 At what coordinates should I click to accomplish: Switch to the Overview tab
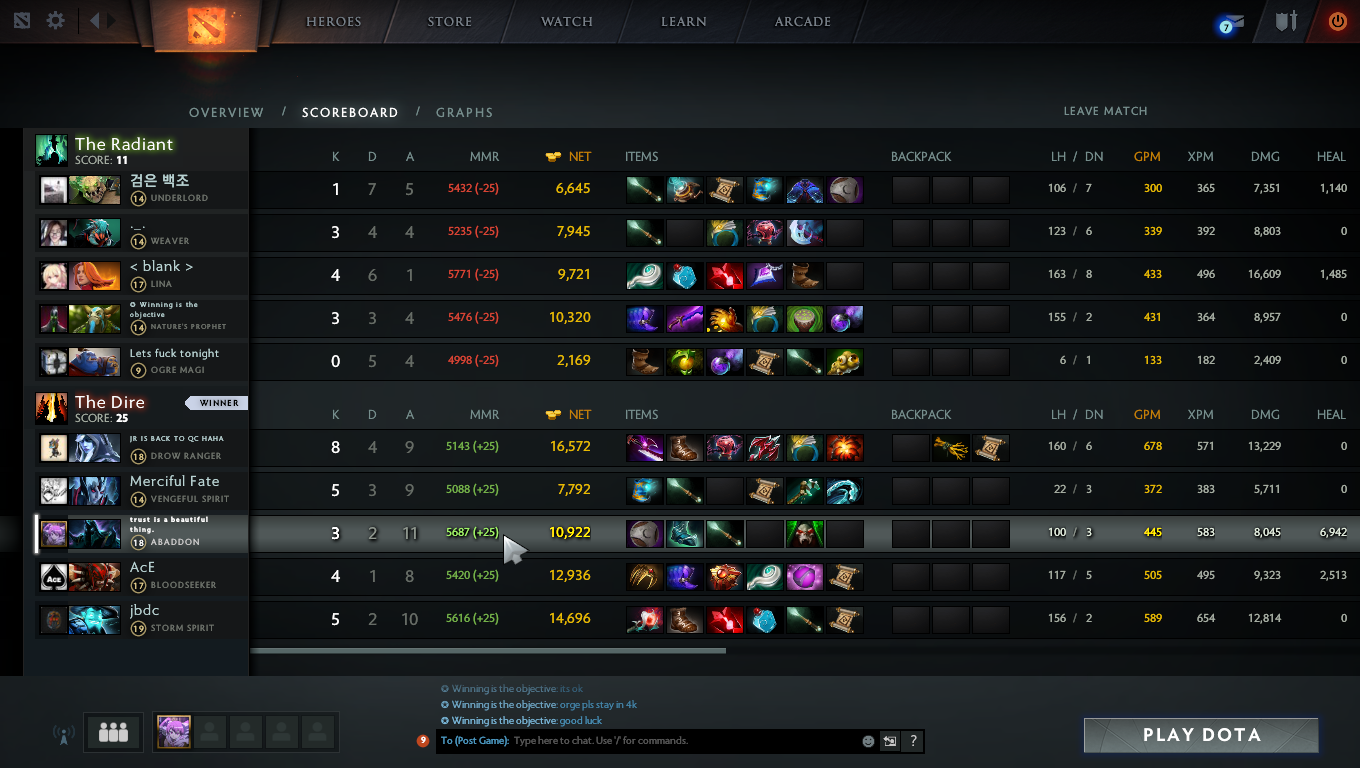pyautogui.click(x=227, y=112)
